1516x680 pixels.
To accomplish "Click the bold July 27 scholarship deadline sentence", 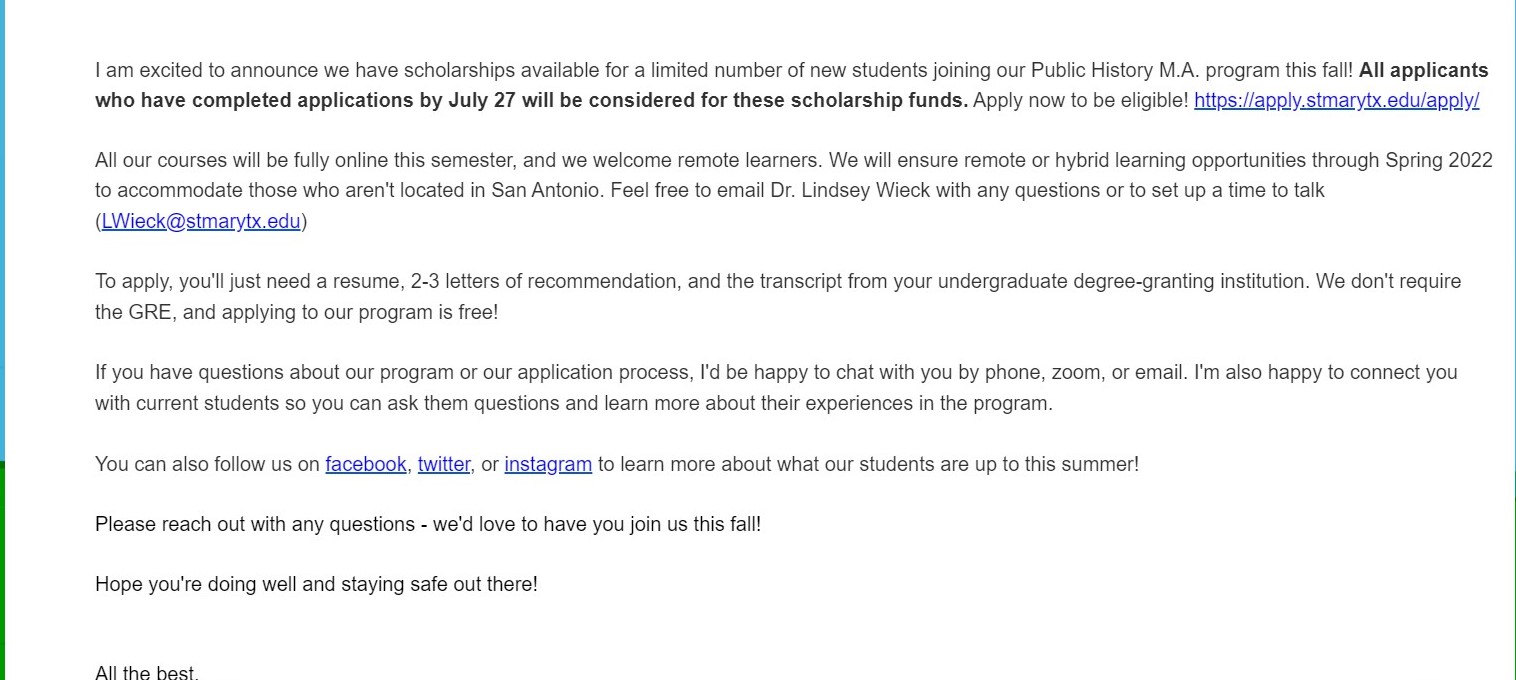I will click(x=530, y=101).
